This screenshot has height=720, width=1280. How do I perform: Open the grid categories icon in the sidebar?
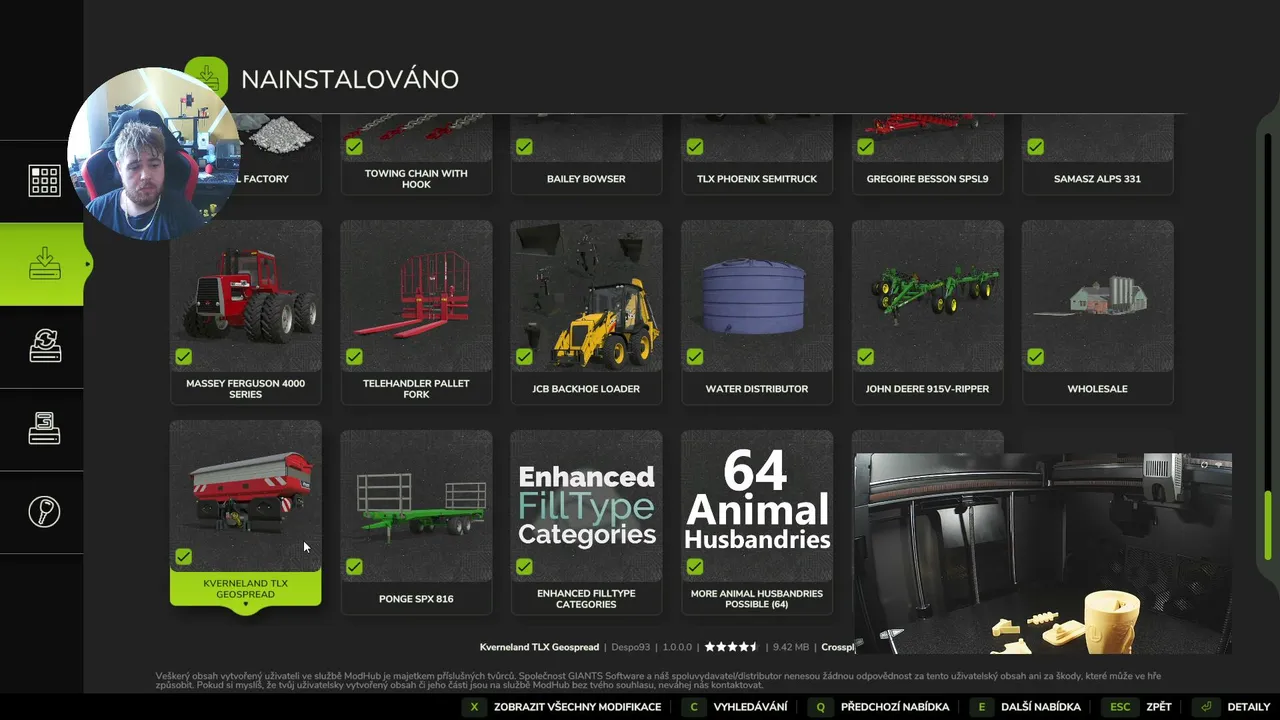44,181
